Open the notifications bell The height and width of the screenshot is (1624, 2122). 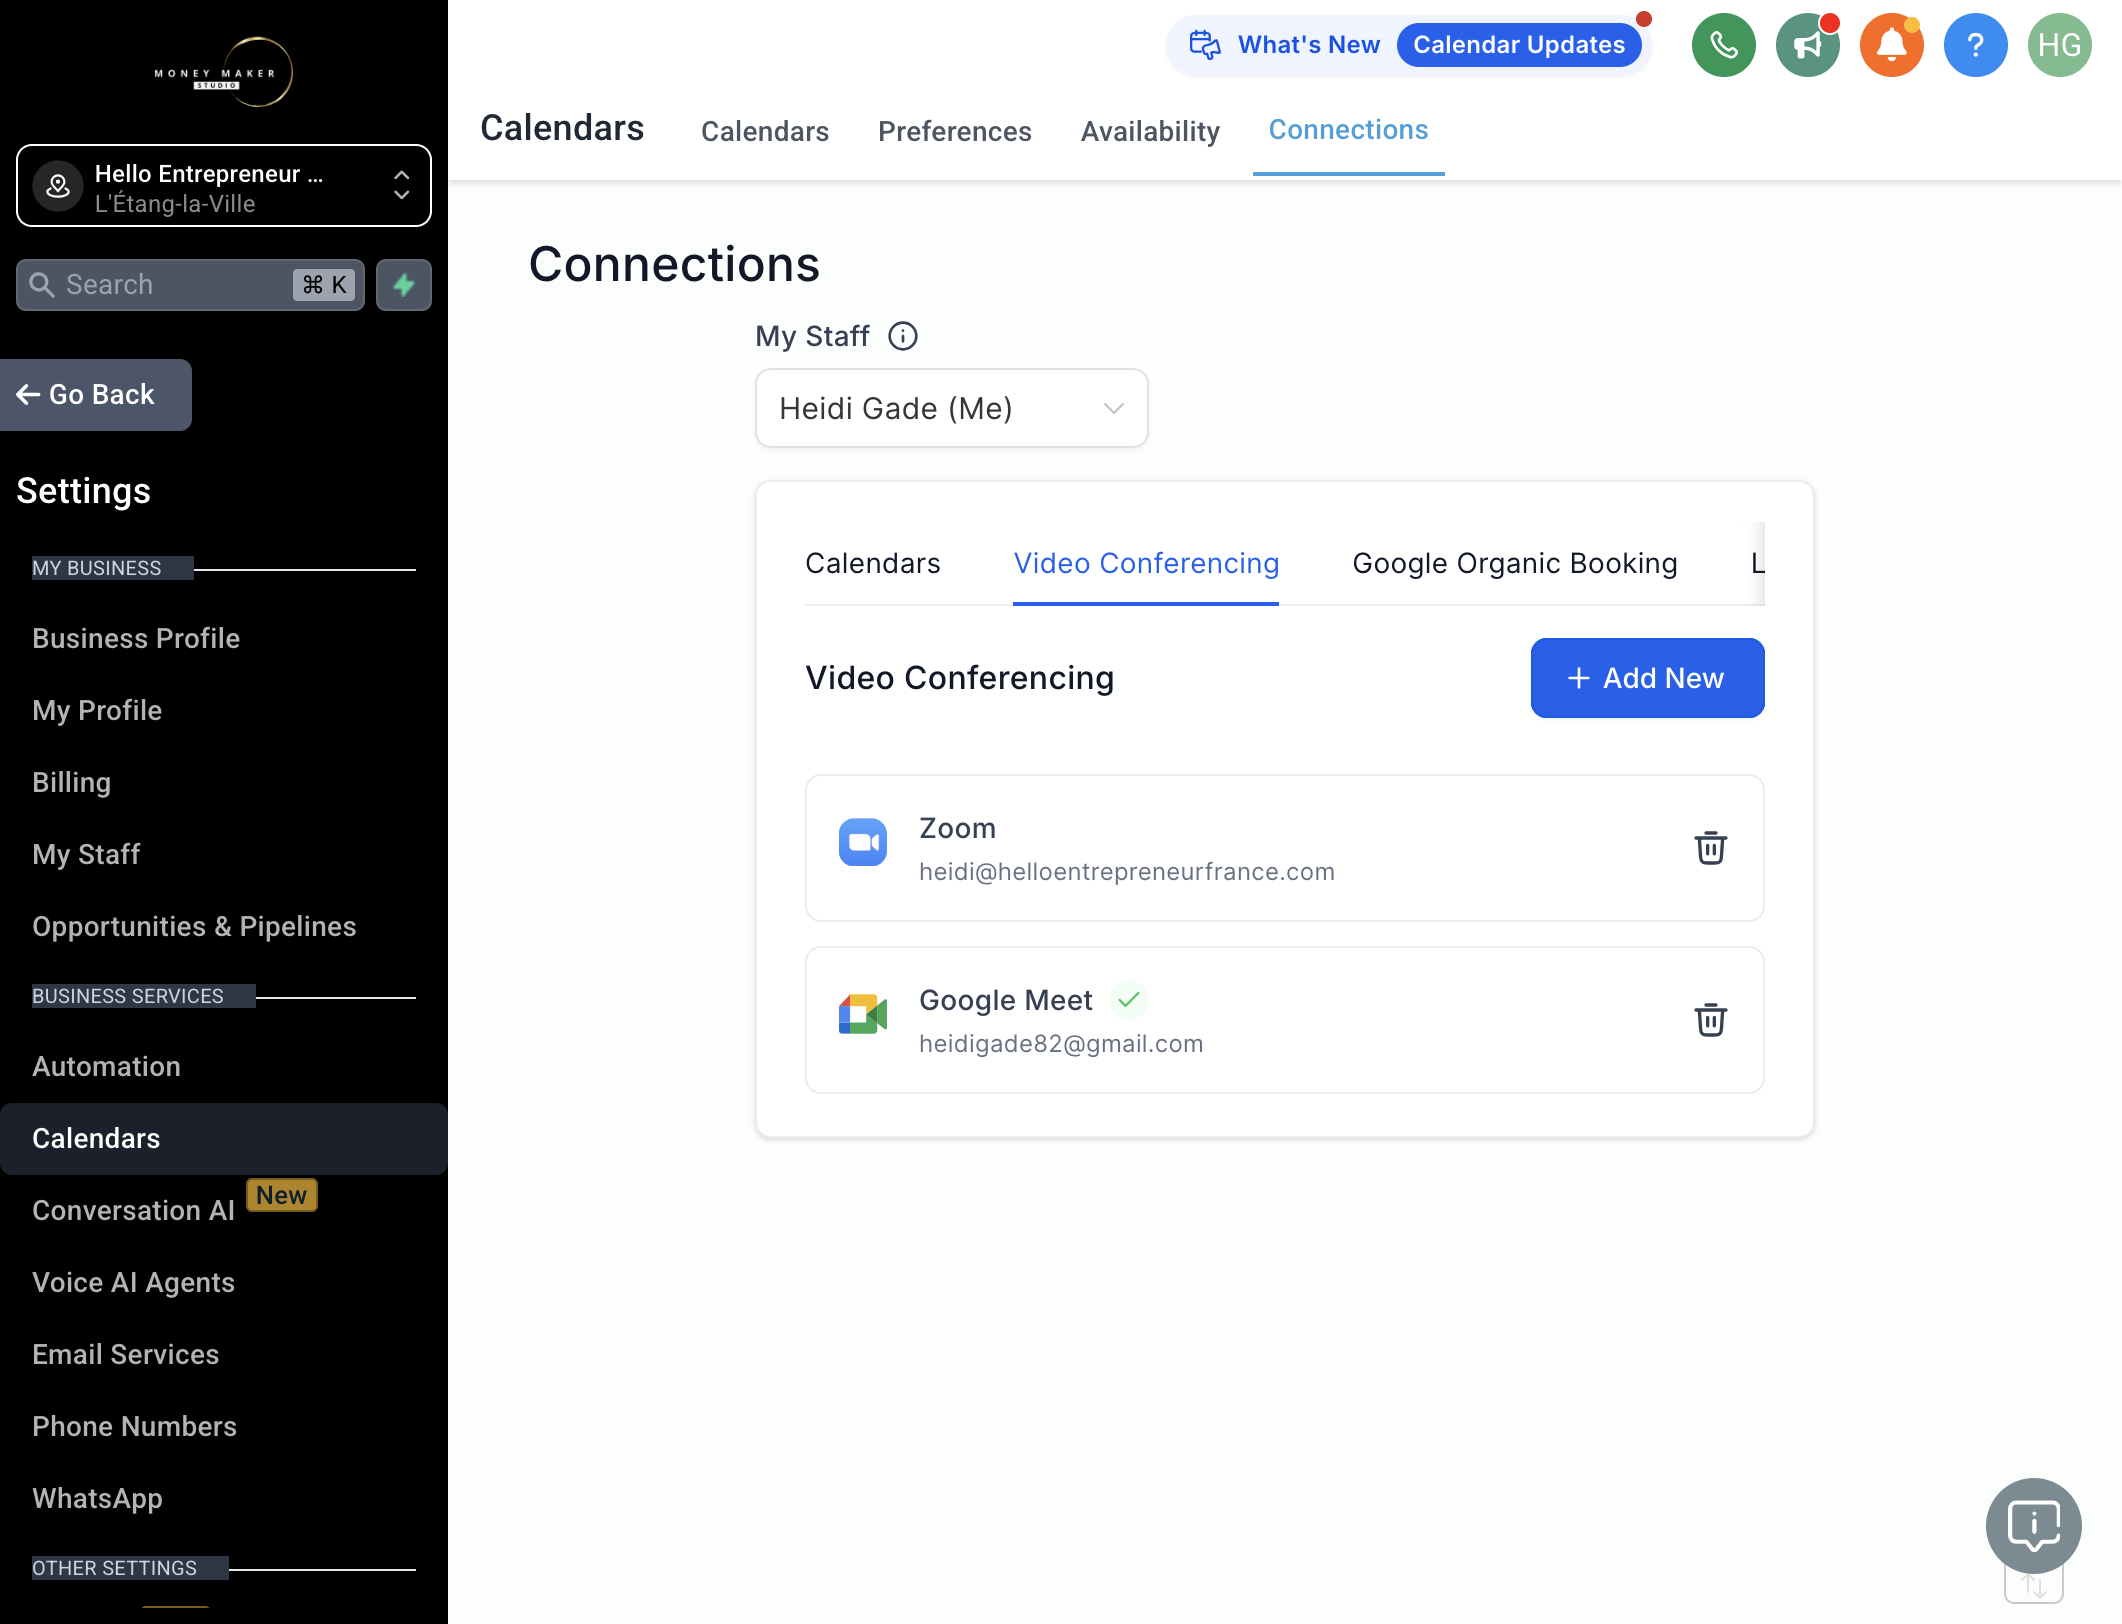pos(1891,45)
